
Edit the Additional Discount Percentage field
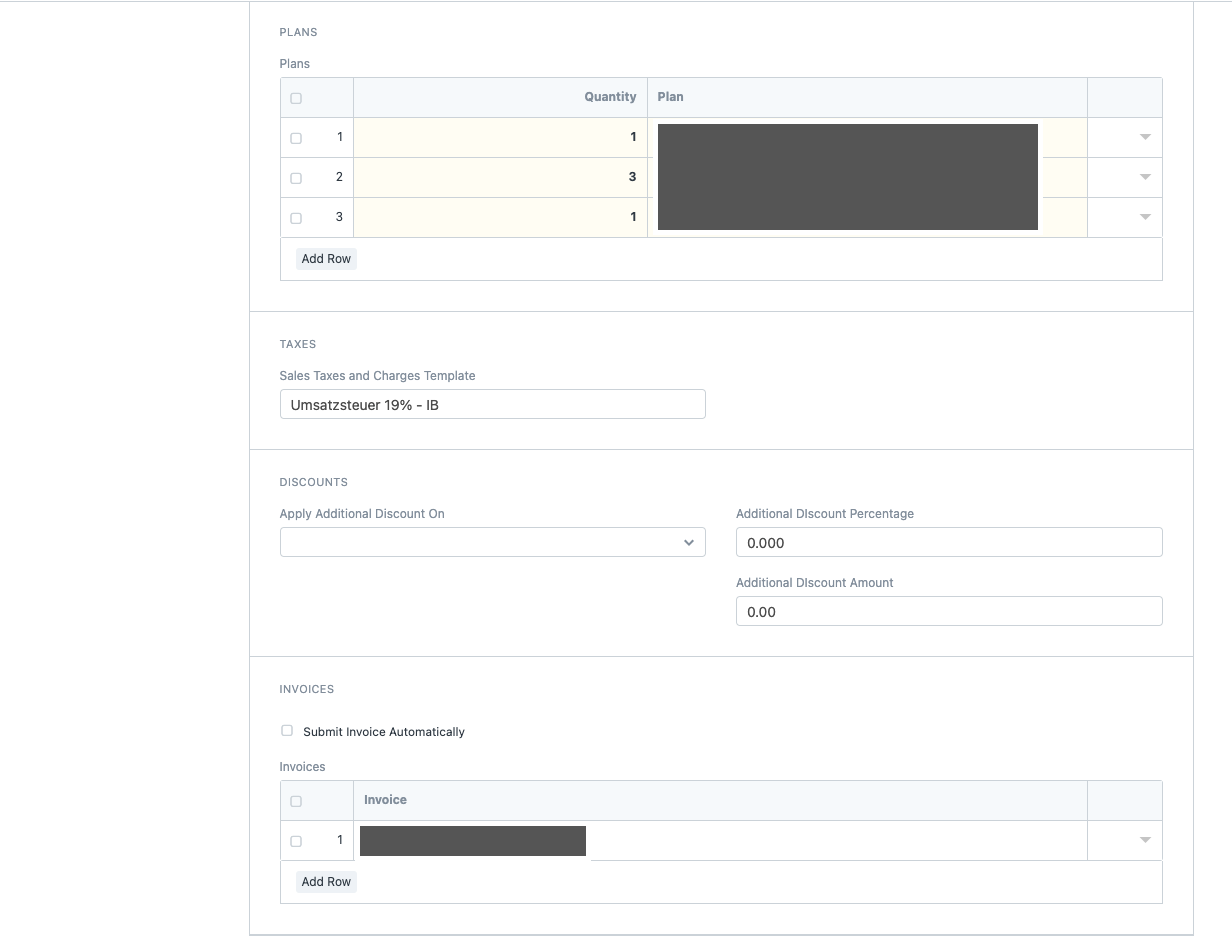(948, 542)
